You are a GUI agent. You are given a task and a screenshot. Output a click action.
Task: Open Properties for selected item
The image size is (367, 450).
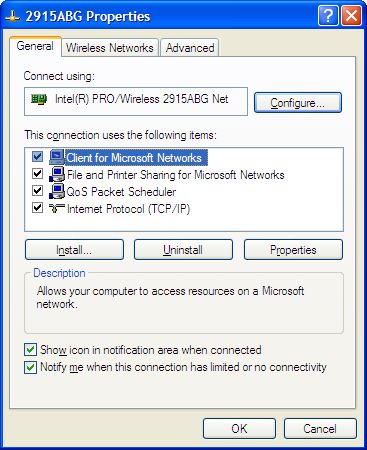click(293, 250)
